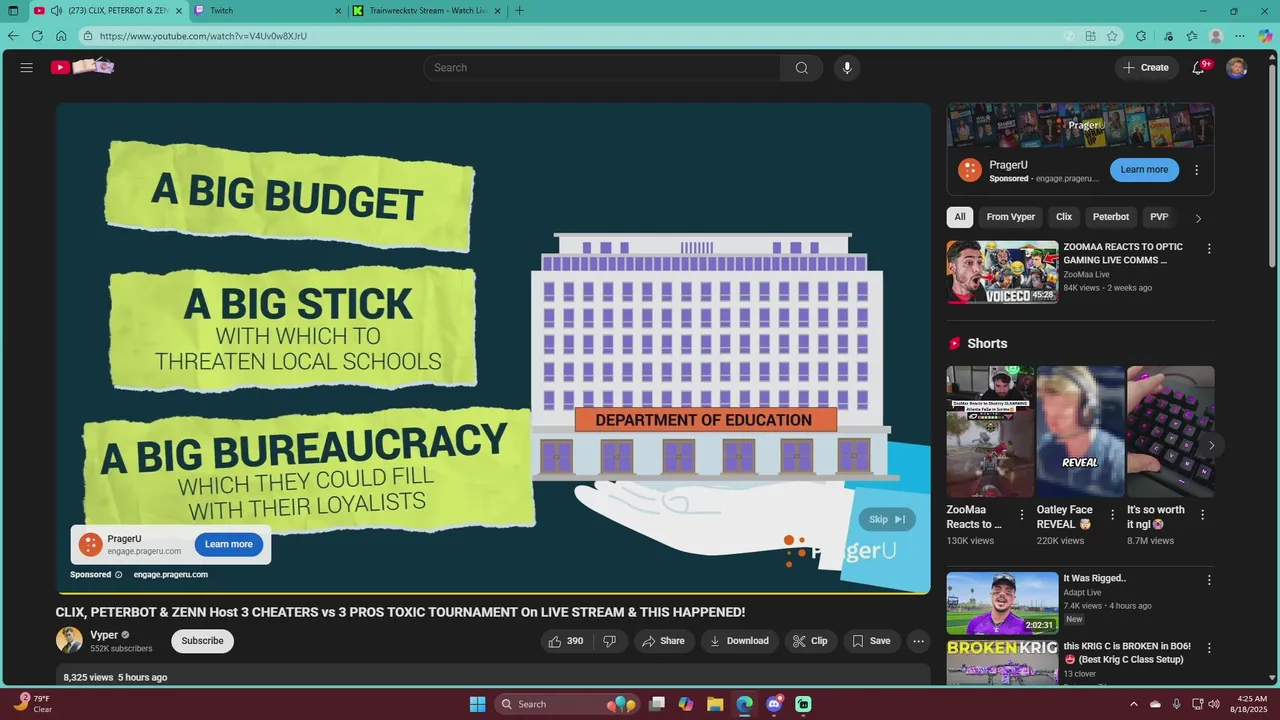Open a new browser tab

(x=519, y=10)
